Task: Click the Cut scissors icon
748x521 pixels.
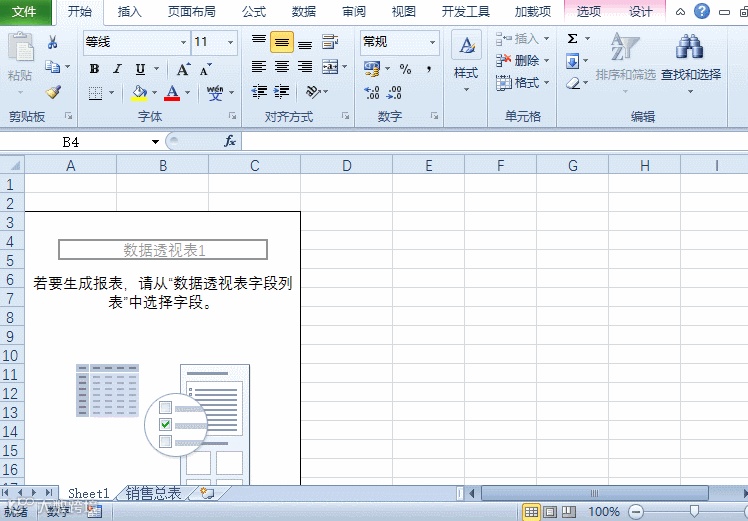Action: click(x=52, y=42)
